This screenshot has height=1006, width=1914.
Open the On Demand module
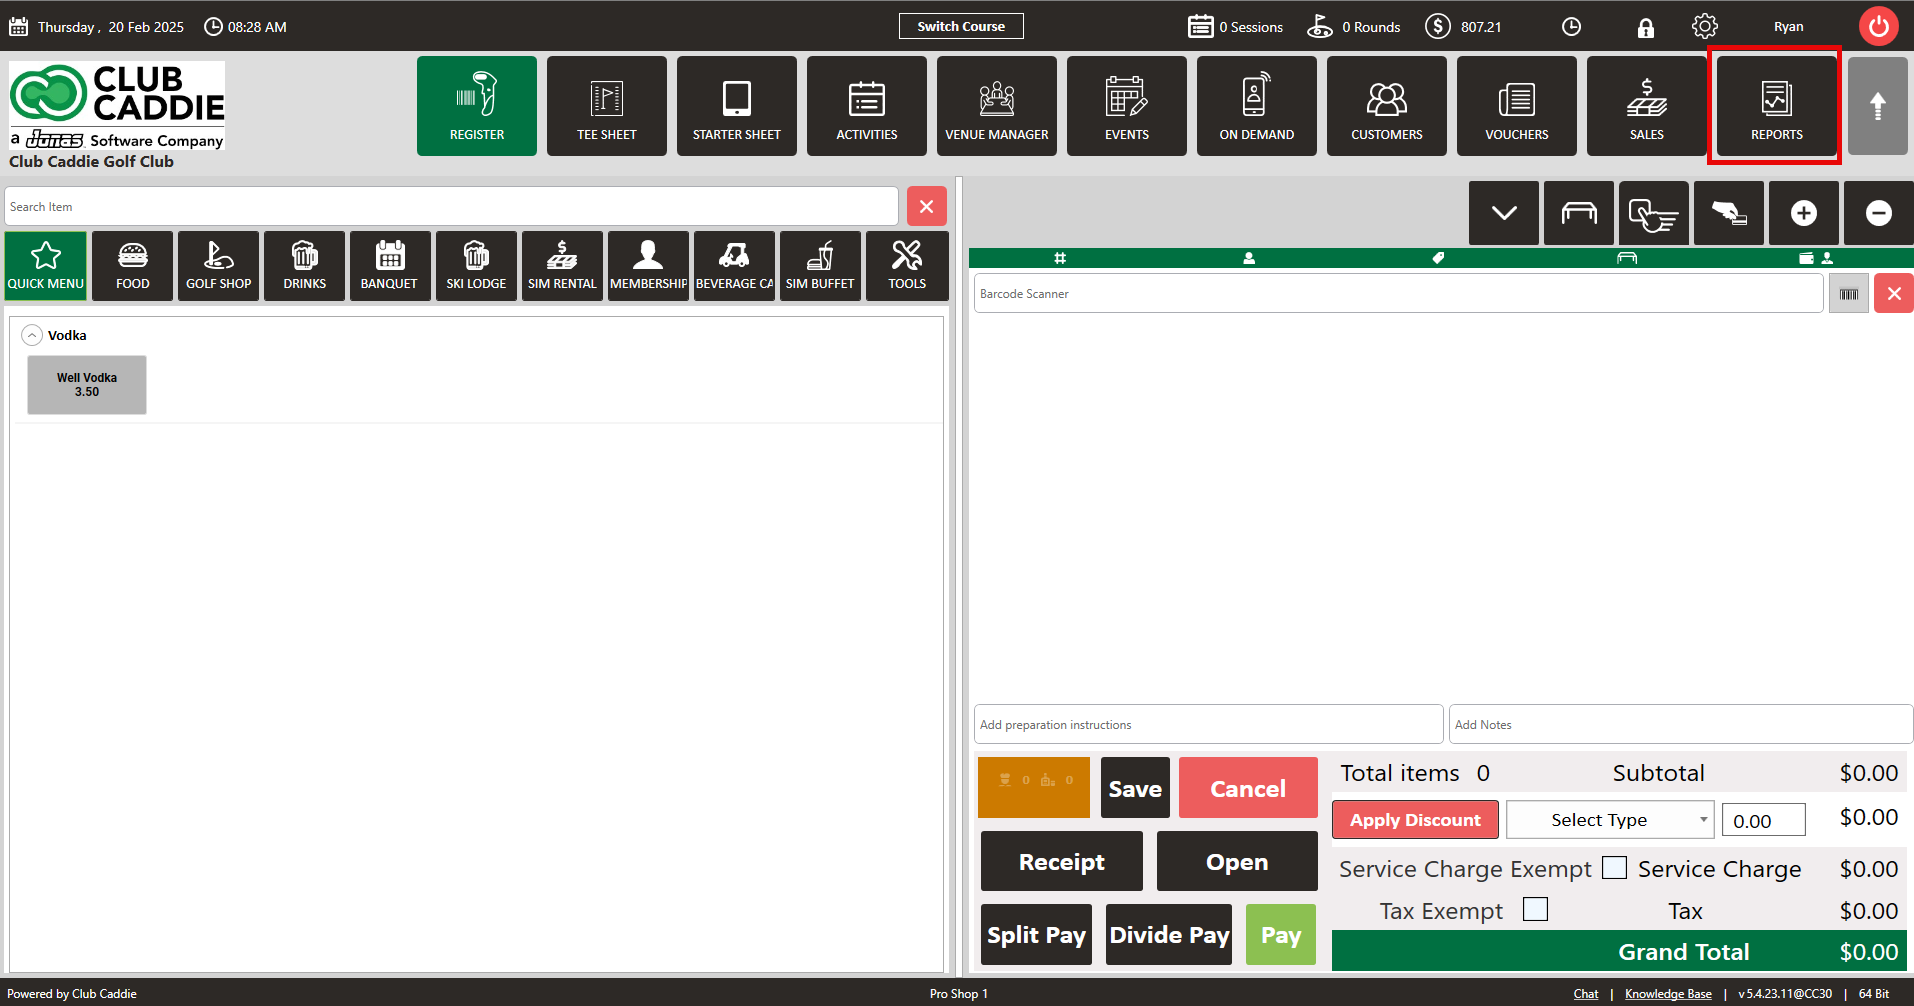point(1257,106)
